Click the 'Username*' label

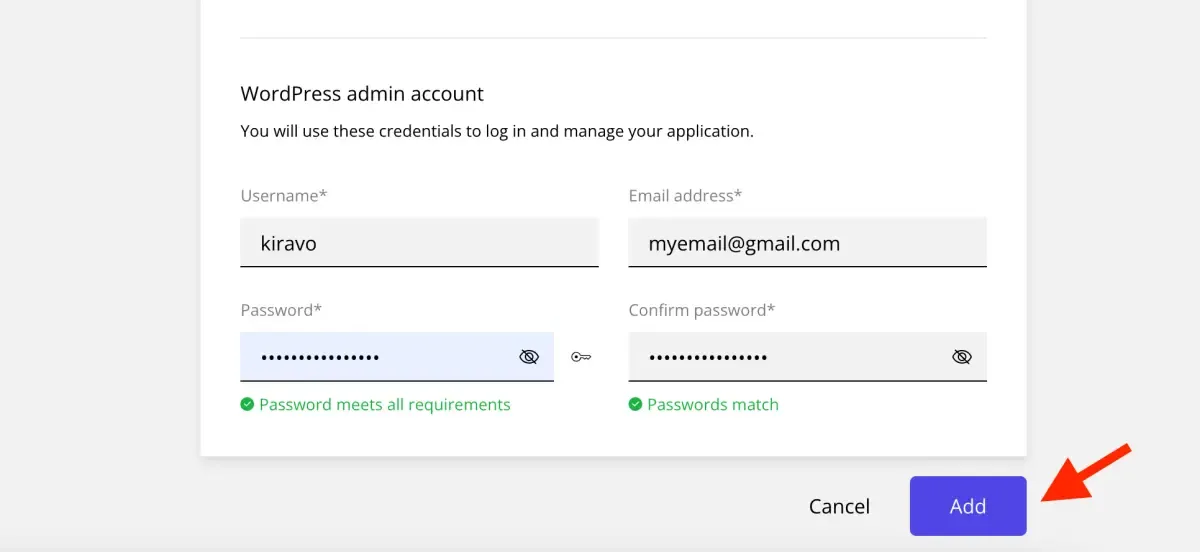click(284, 196)
